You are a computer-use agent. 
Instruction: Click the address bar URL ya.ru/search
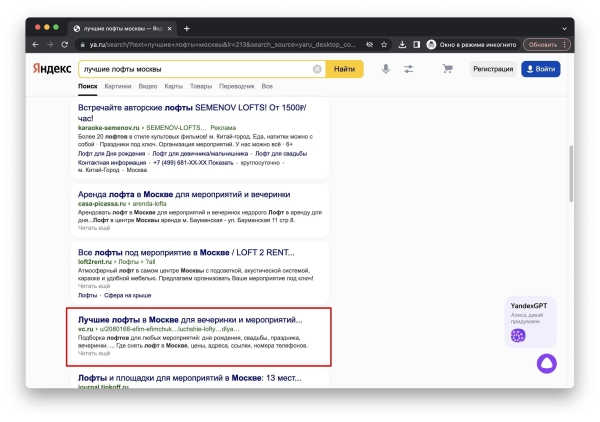pyautogui.click(x=223, y=45)
